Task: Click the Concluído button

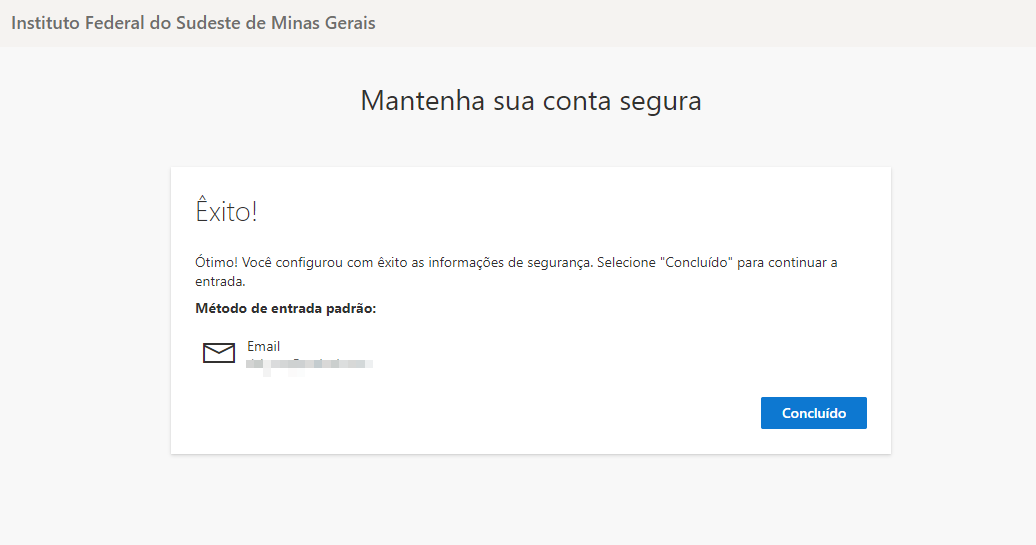Action: point(813,413)
